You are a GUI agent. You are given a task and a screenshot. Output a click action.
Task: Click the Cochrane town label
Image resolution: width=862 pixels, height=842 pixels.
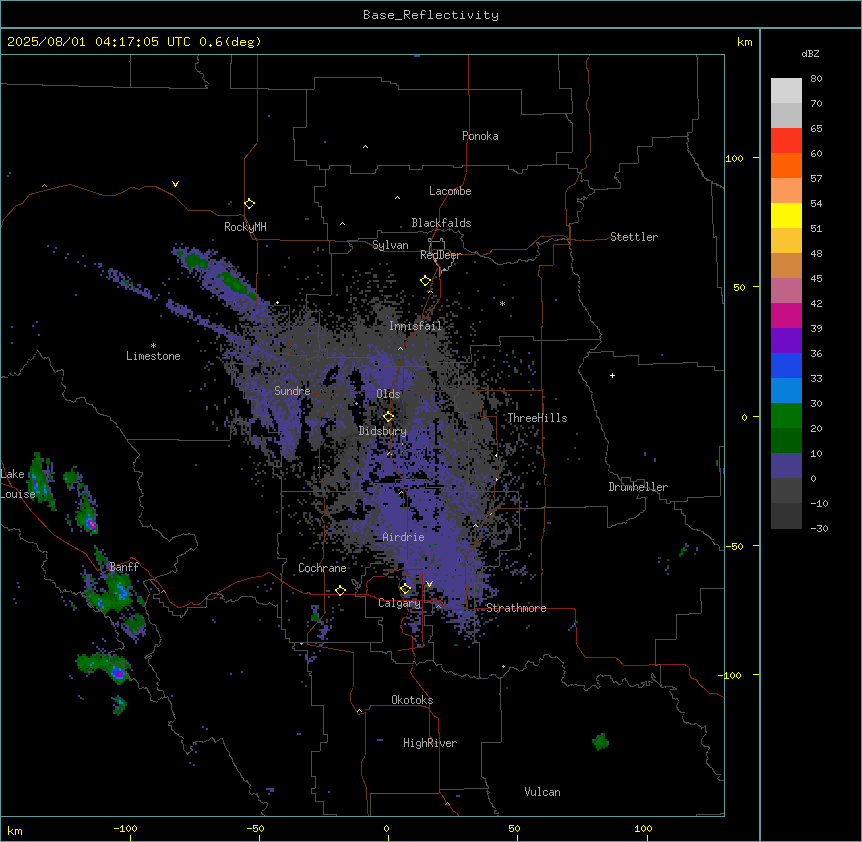[x=322, y=568]
